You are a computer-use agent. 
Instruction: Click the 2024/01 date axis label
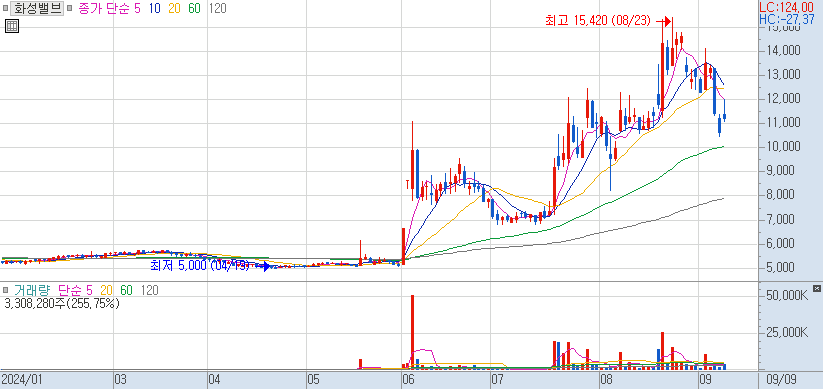pos(22,380)
